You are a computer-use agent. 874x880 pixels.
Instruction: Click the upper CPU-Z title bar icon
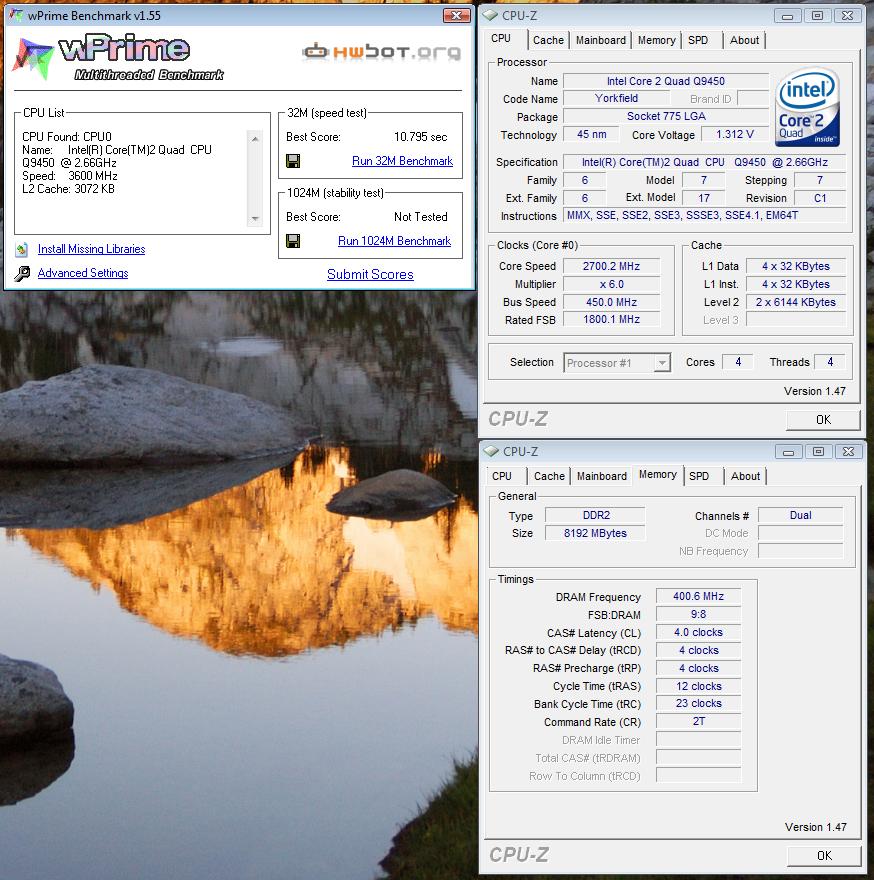coord(490,15)
